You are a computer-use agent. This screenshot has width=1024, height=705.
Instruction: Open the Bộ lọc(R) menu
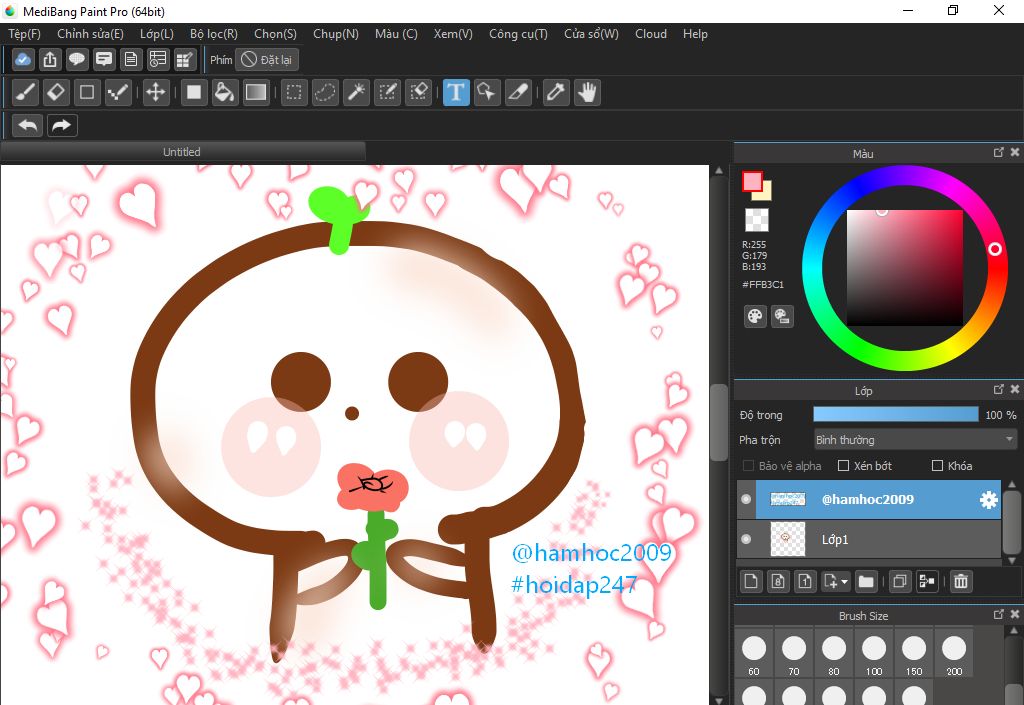(x=214, y=34)
